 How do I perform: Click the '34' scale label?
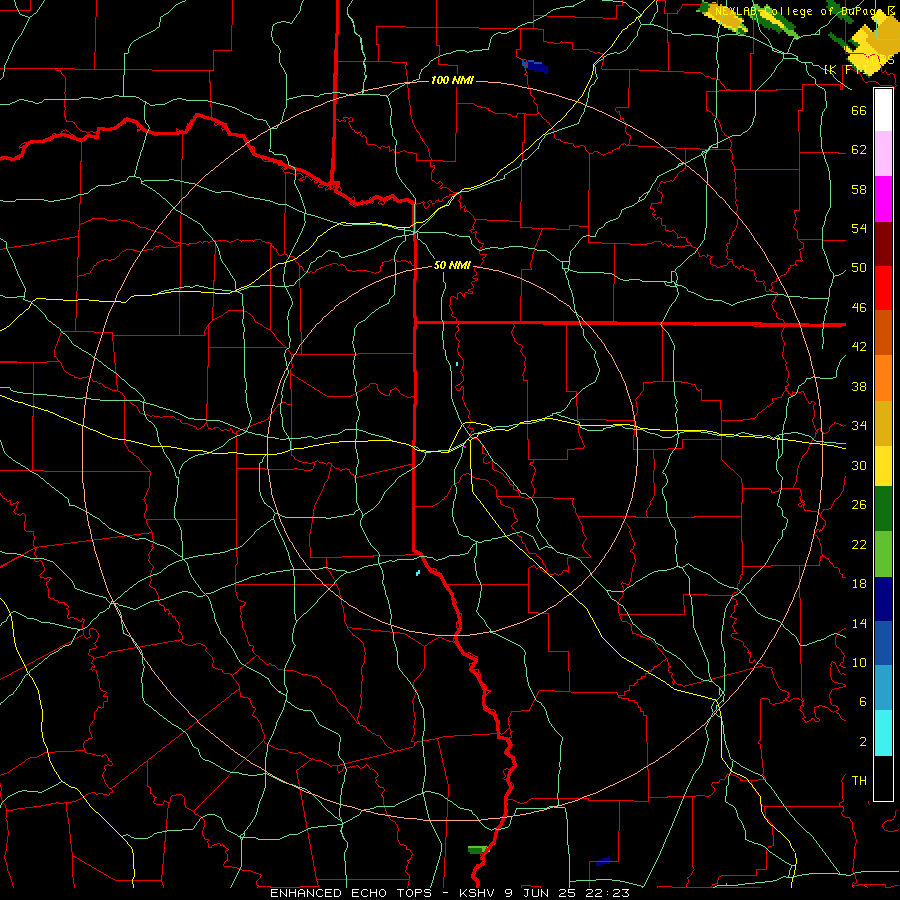(859, 426)
